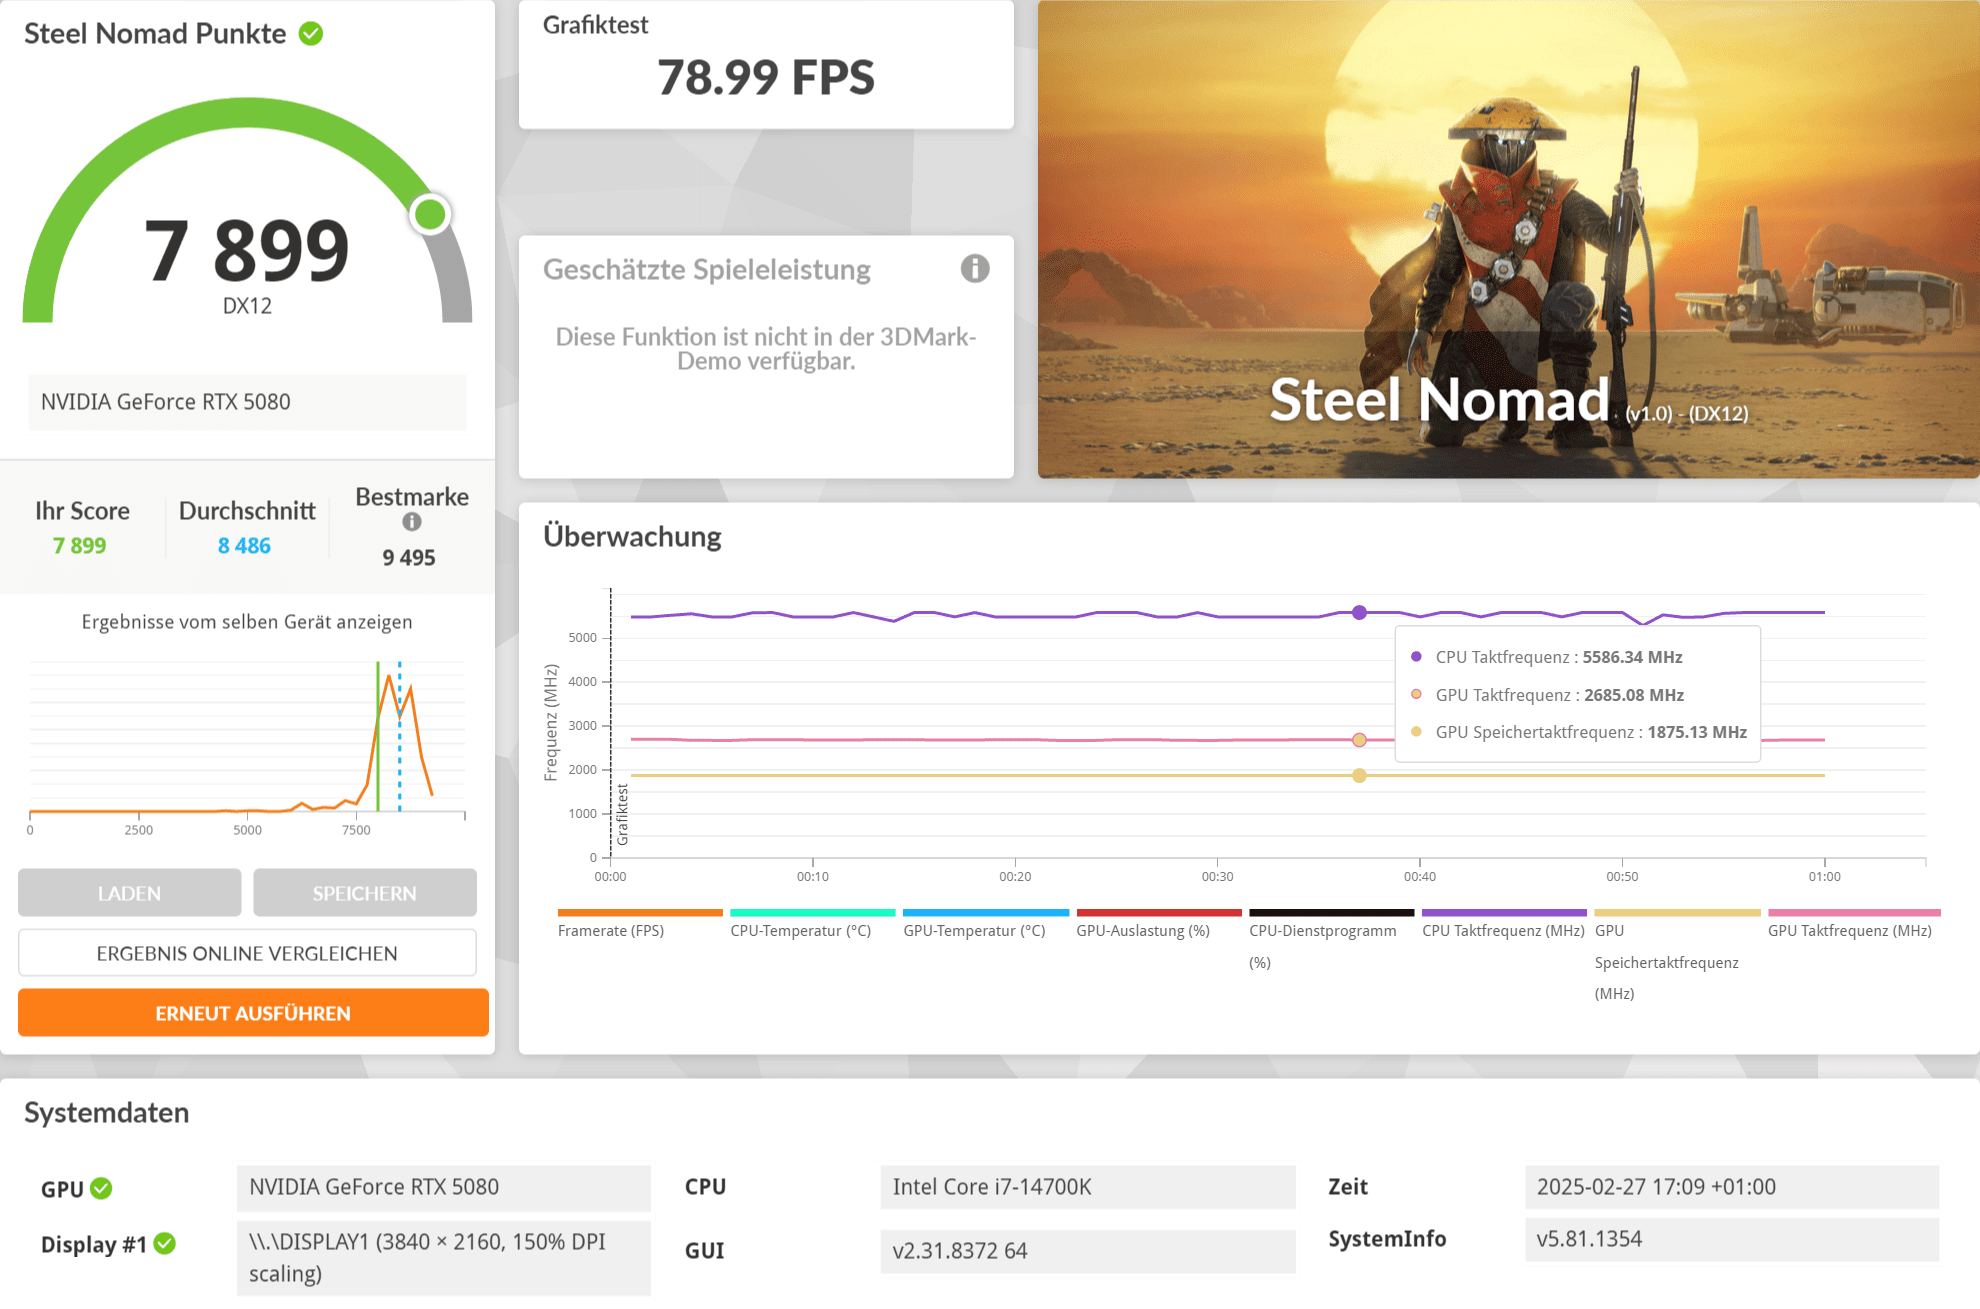
Task: Toggle the Framerate (FPS) legend entry
Action: click(x=611, y=930)
